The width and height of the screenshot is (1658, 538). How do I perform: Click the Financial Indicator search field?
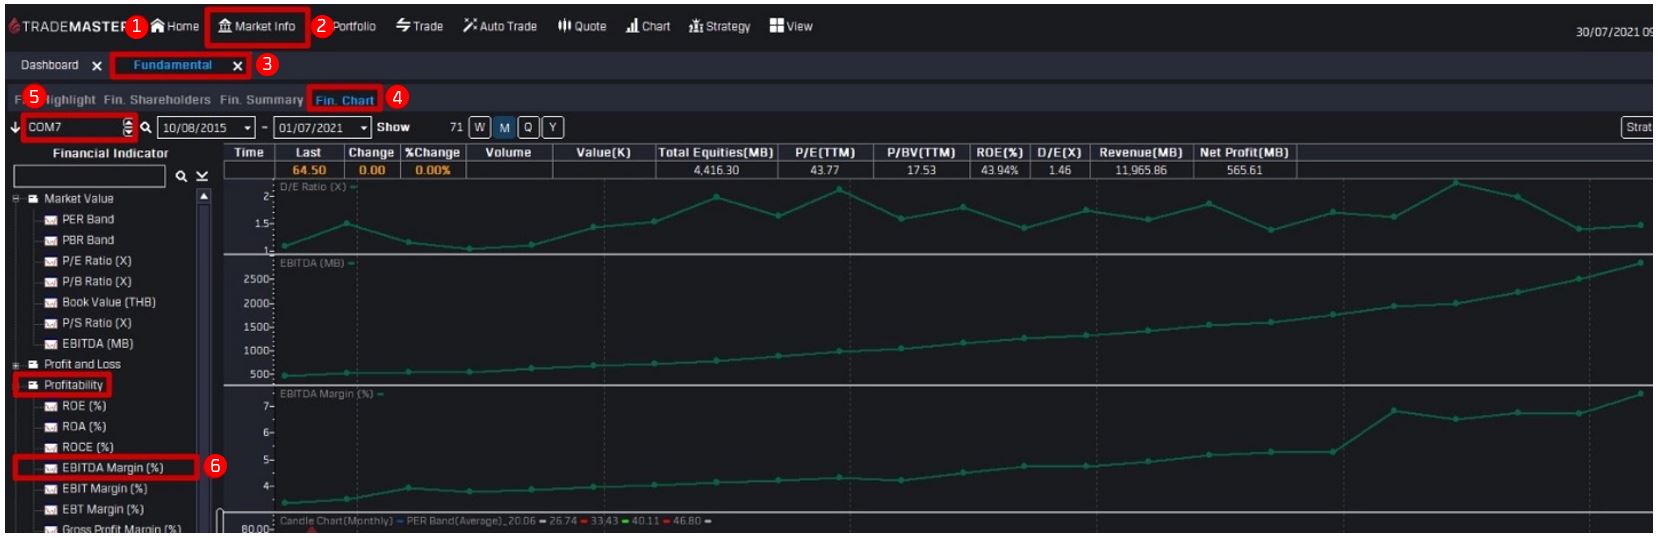click(89, 176)
